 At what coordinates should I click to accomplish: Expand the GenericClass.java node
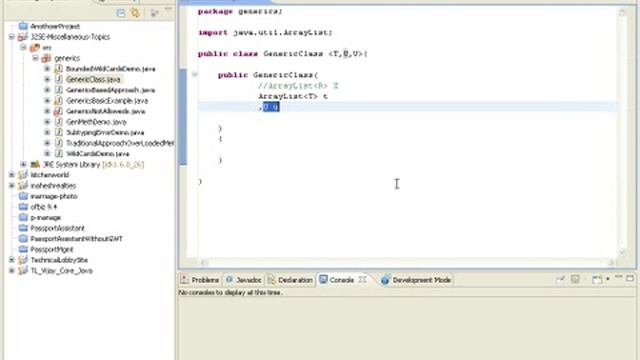(47, 79)
